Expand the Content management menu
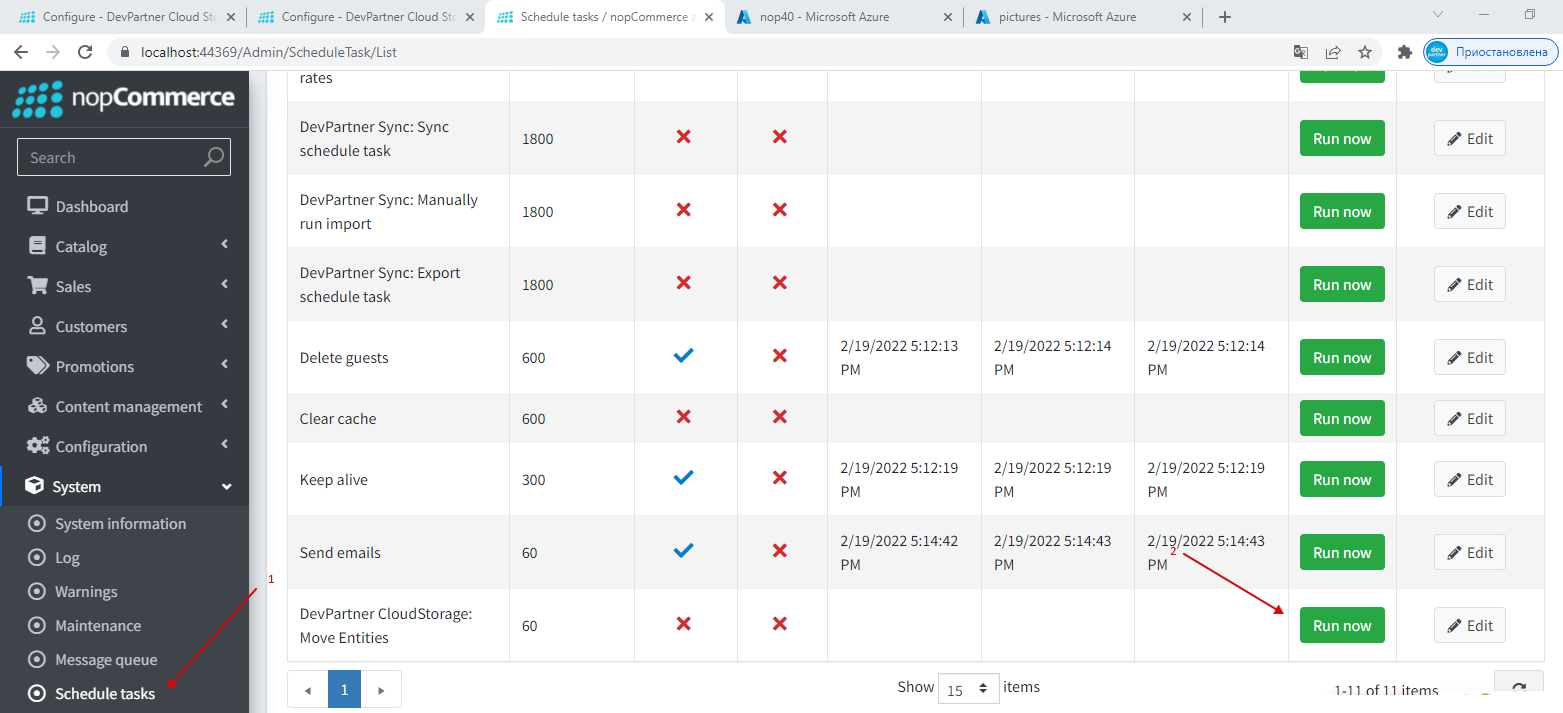Screen dimensions: 1563x713 (124, 406)
